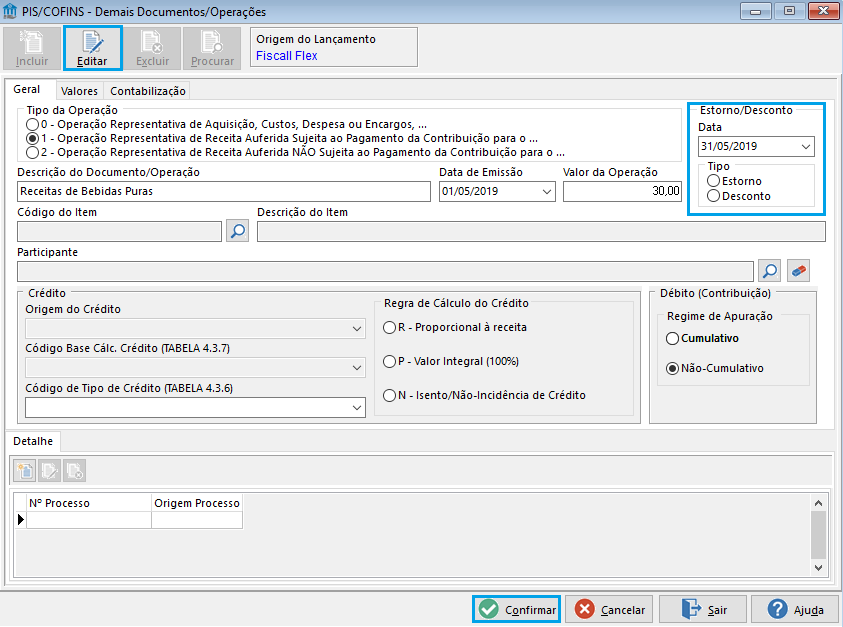The width and height of the screenshot is (843, 627).
Task: Click the Cancelar button
Action: [609, 609]
